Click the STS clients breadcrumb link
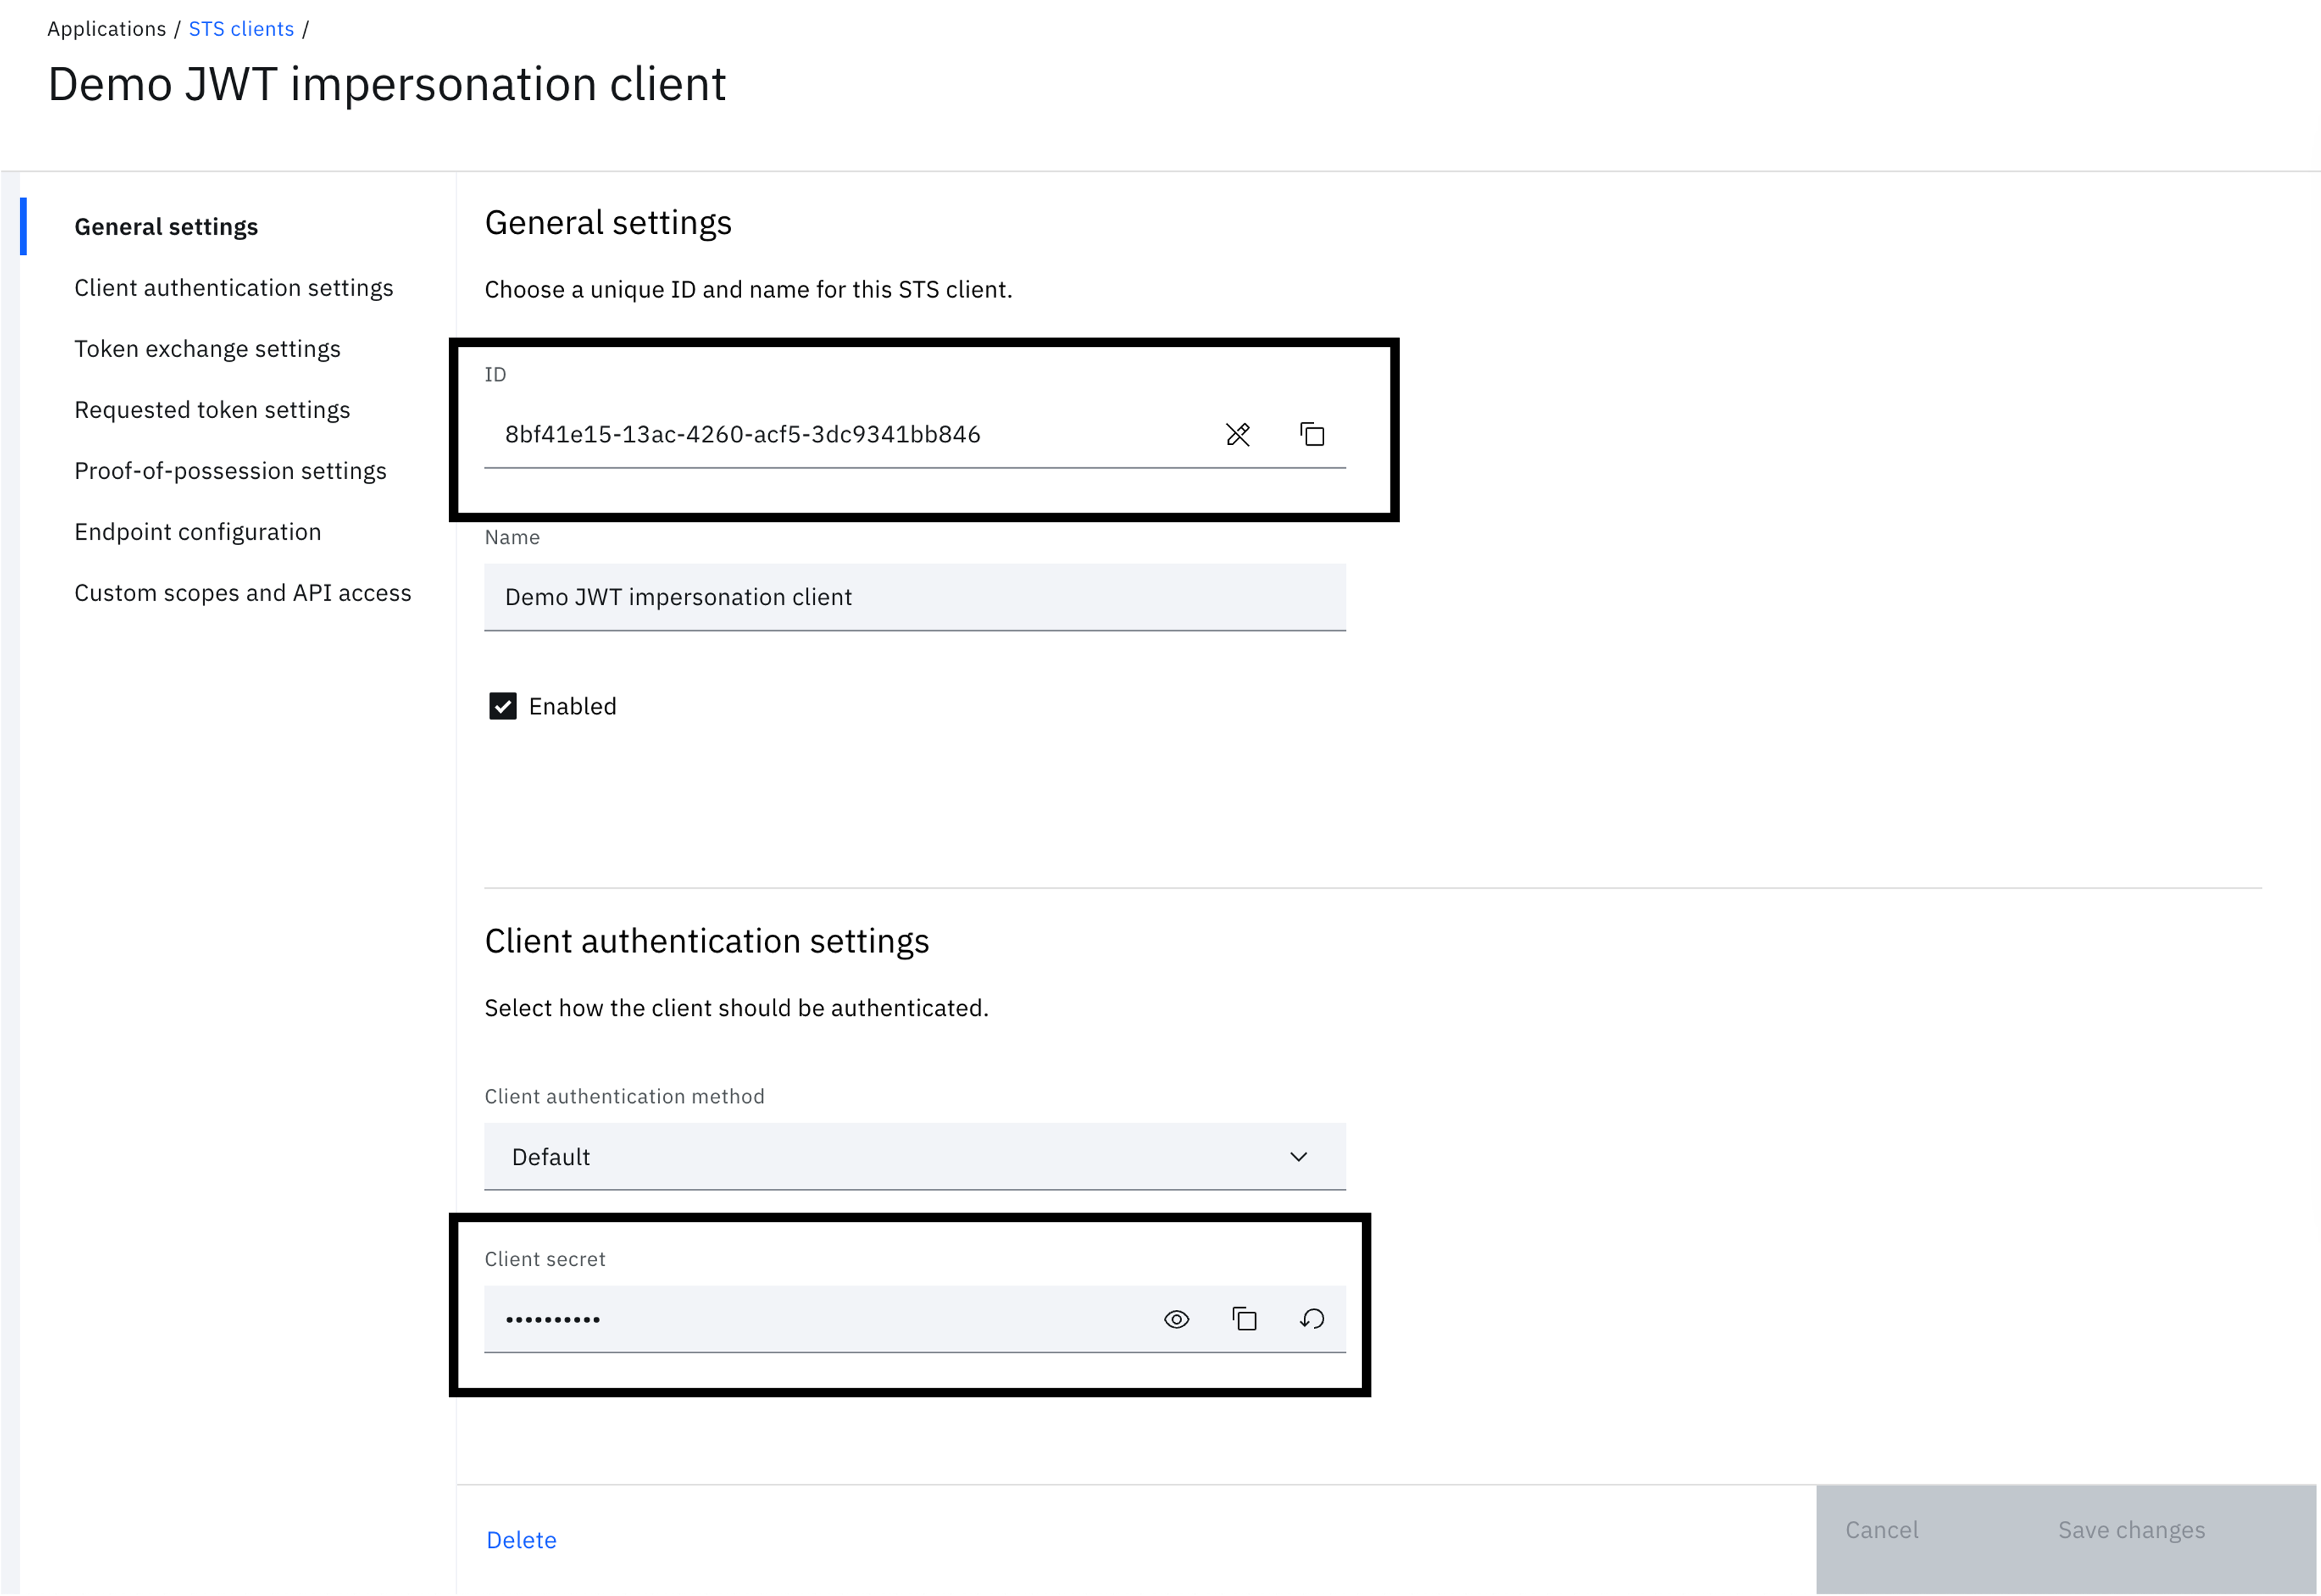2321x1596 pixels. coord(241,29)
